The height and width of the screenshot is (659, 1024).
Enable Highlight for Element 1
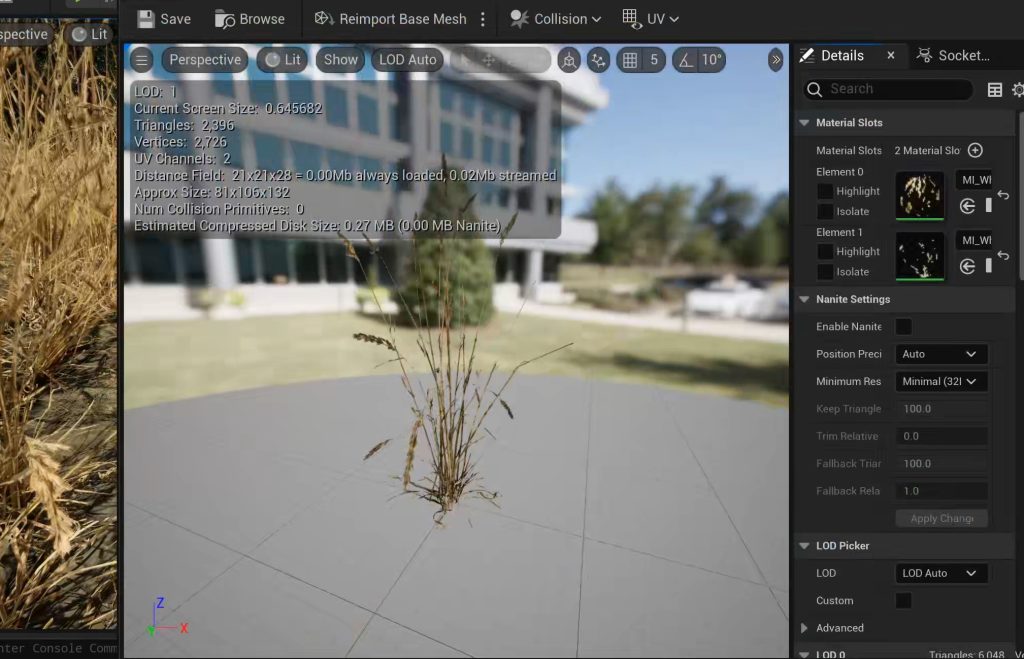(x=825, y=251)
